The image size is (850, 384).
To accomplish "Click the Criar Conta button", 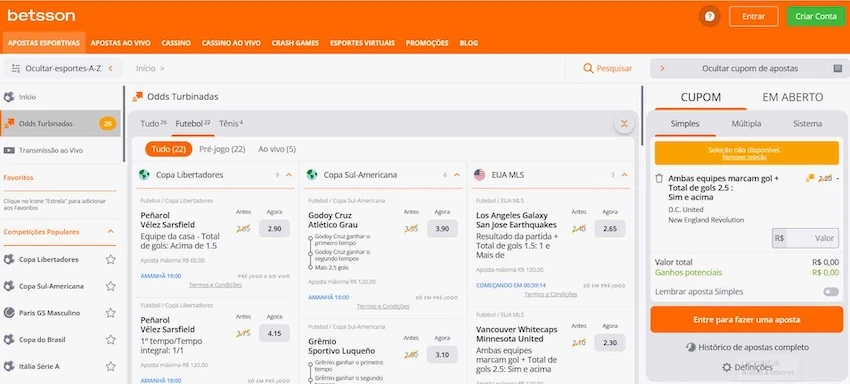I will click(x=816, y=16).
